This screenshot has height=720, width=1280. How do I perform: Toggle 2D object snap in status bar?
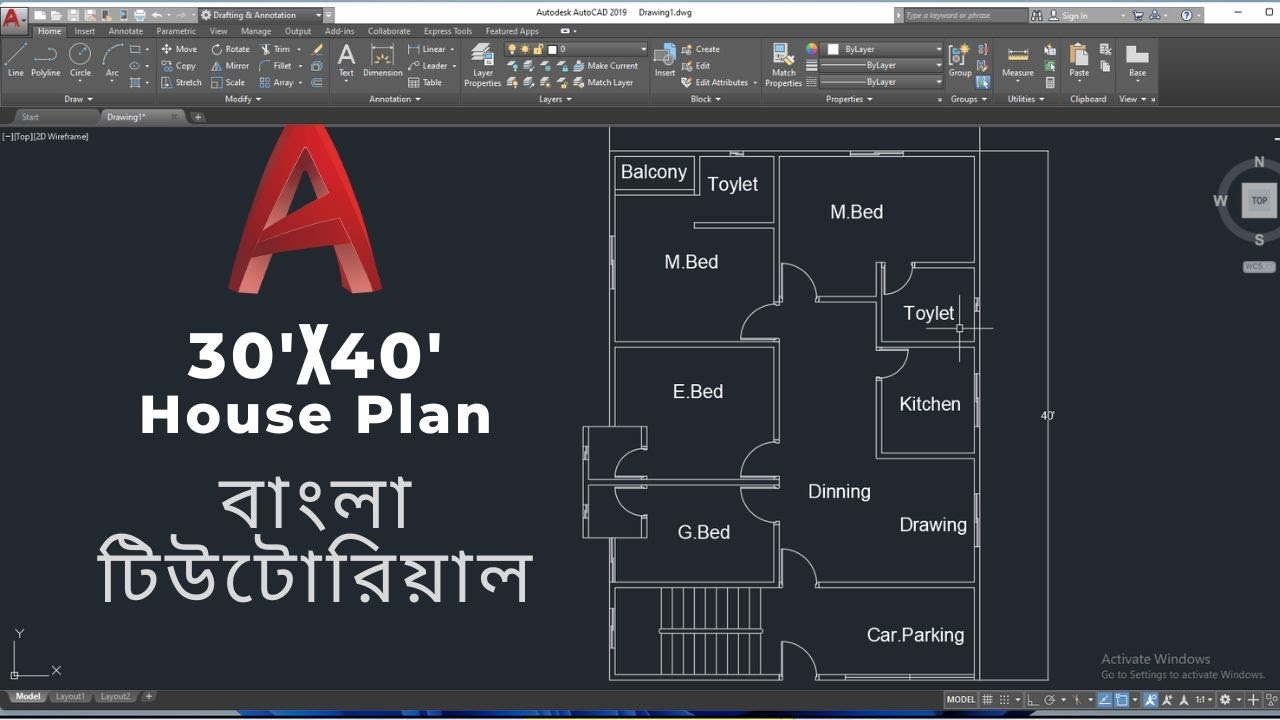pyautogui.click(x=1121, y=700)
